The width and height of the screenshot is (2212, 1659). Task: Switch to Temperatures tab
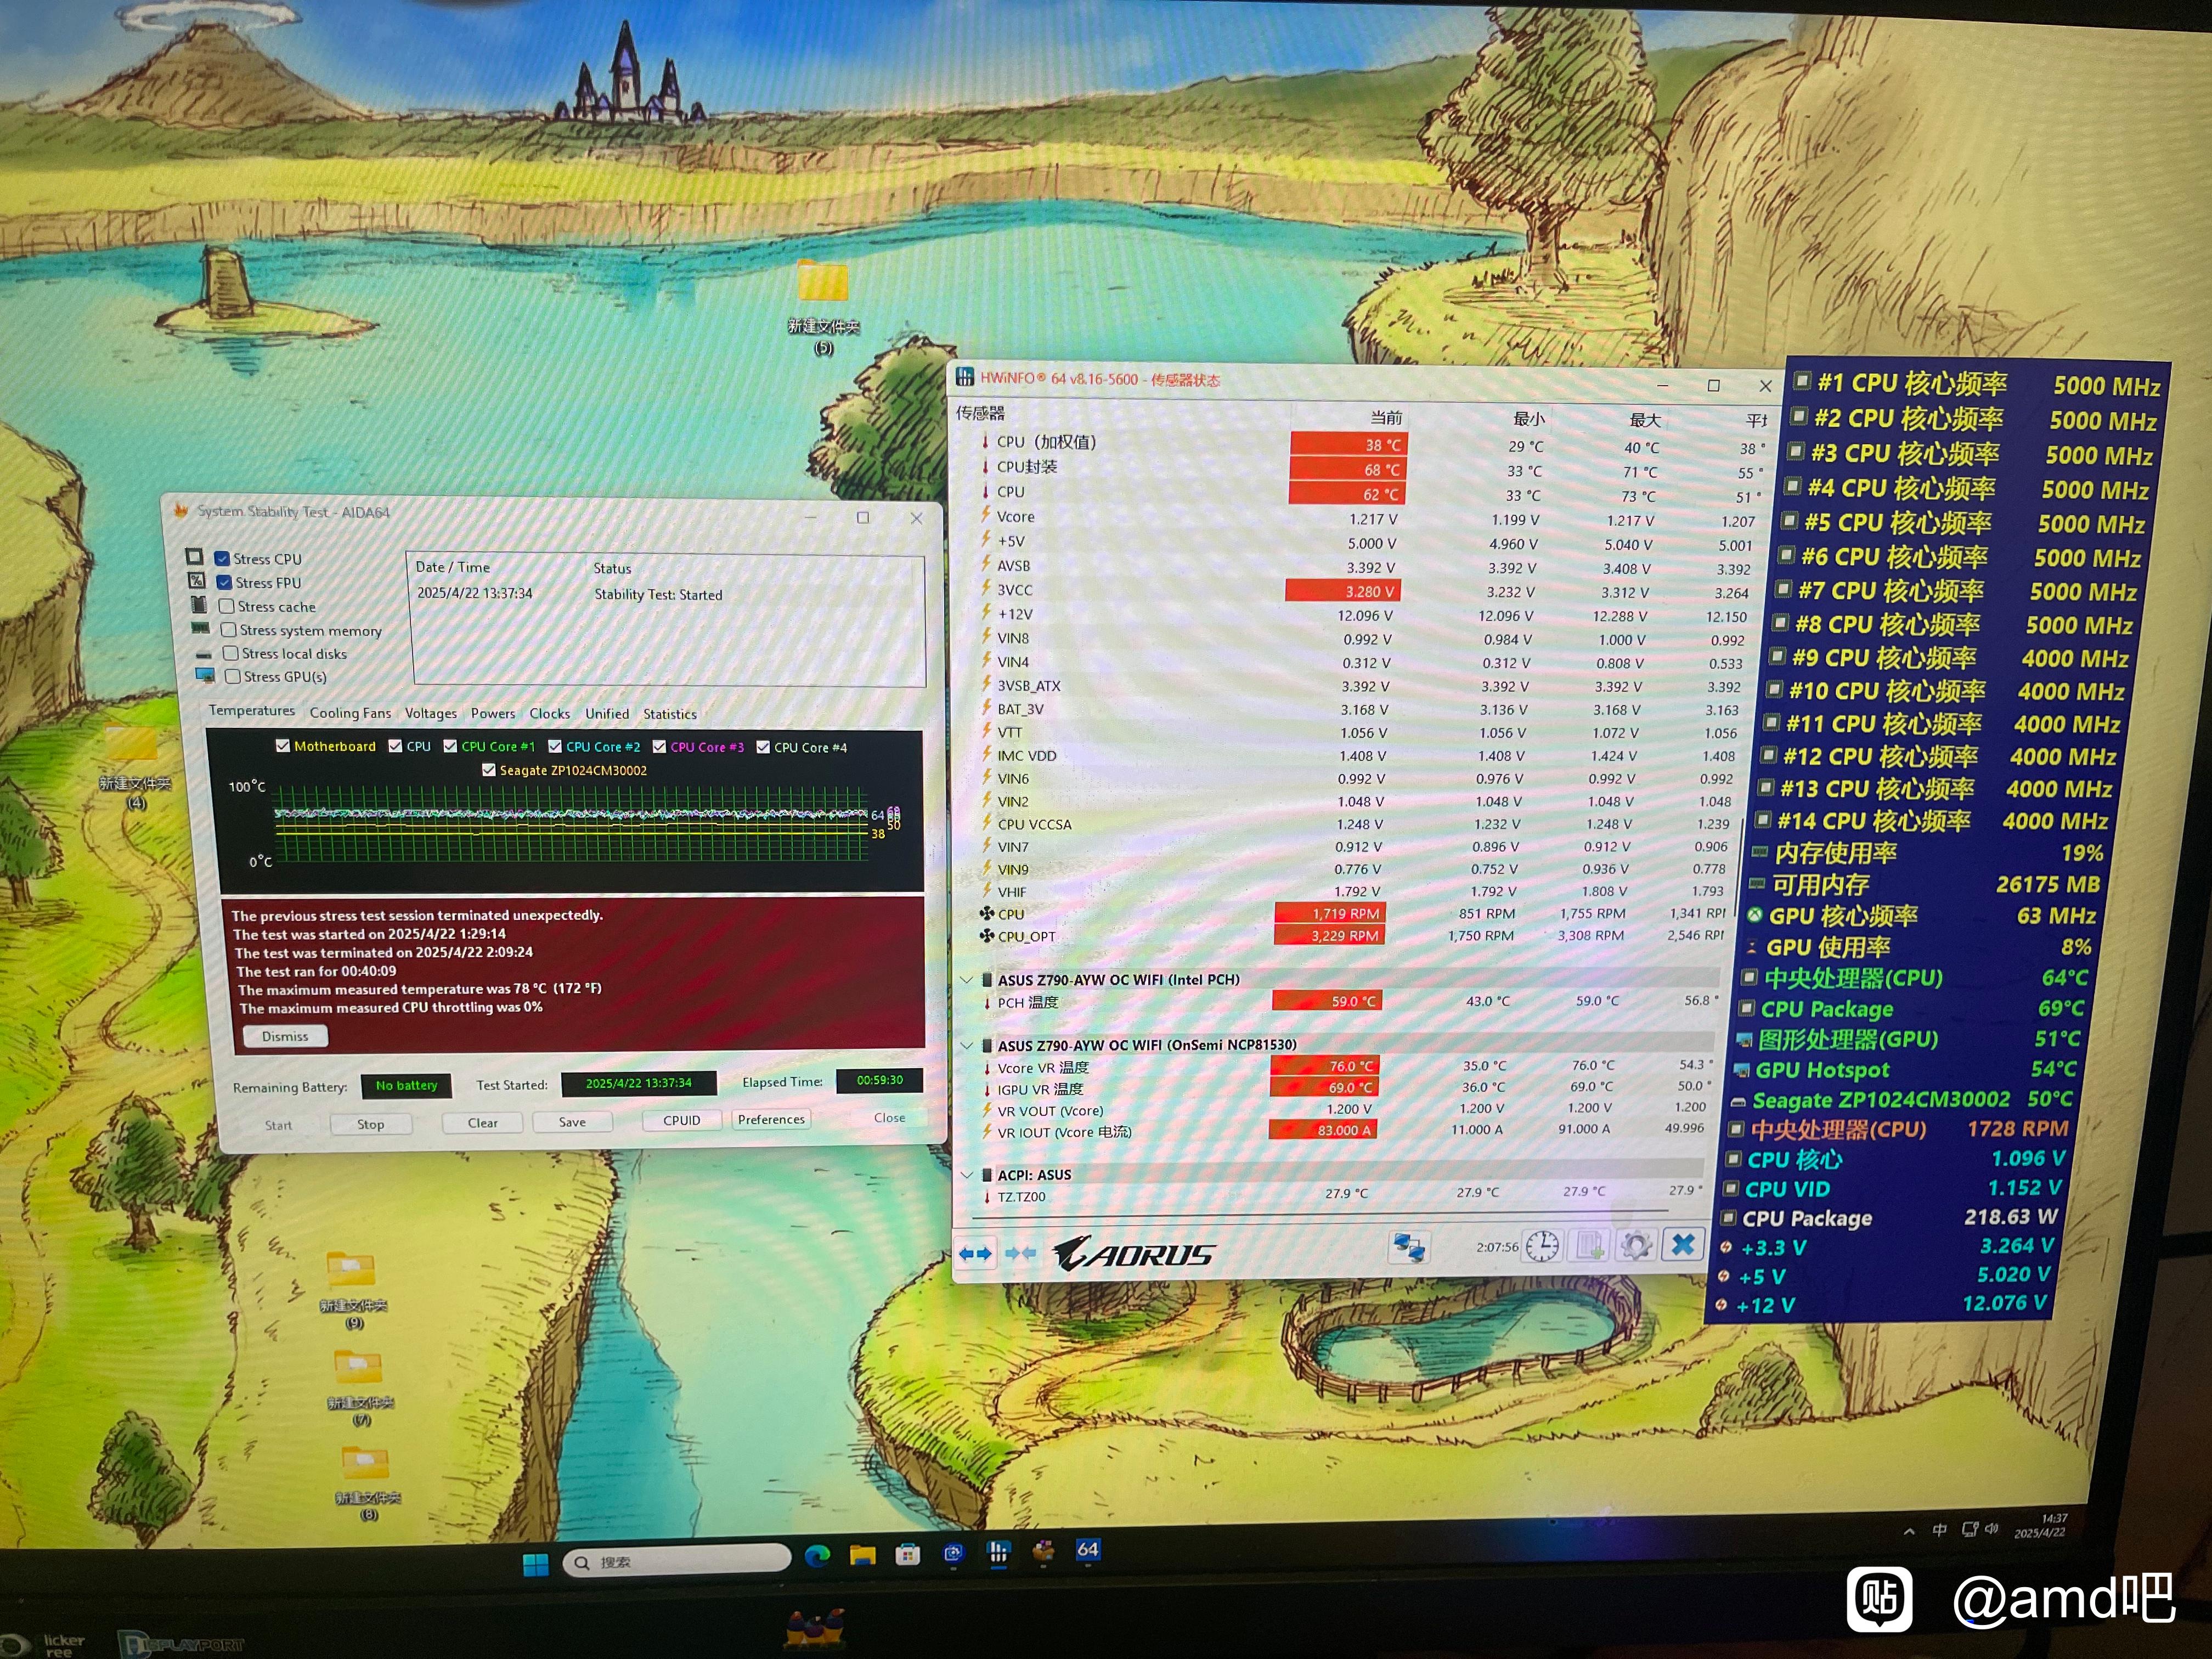(252, 710)
